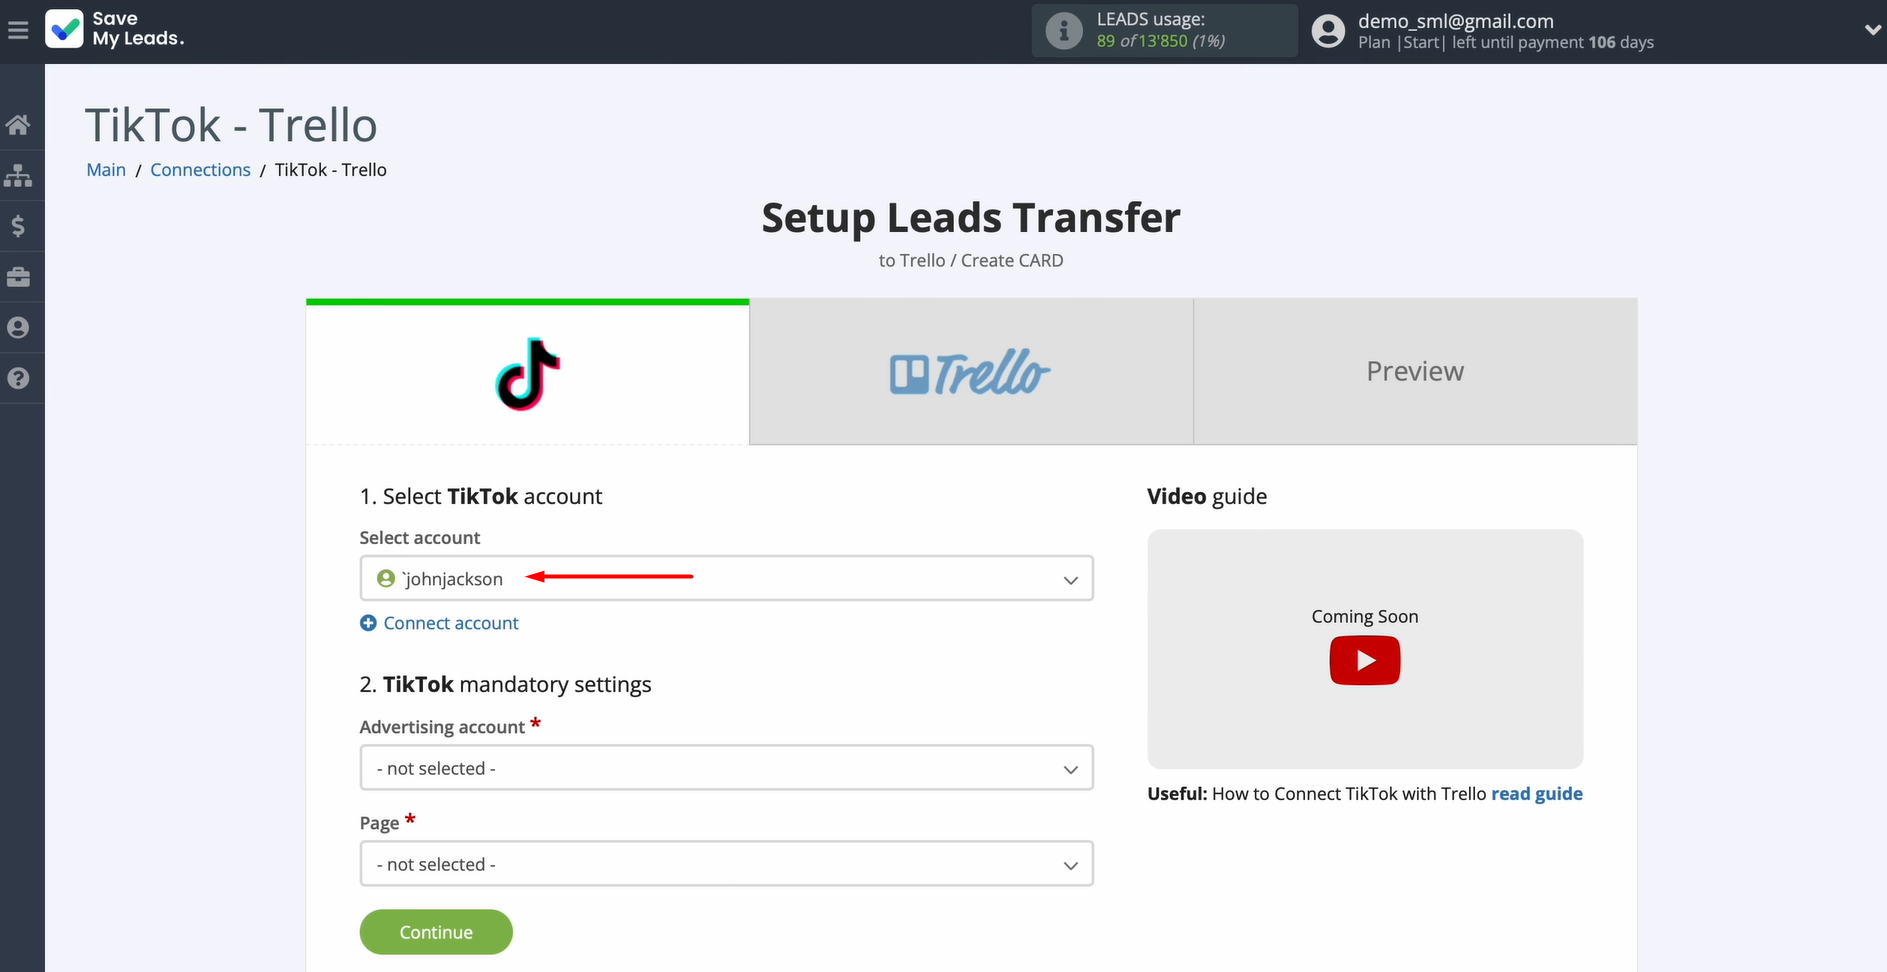
Task: Click the LEADS usage info icon
Action: coord(1064,31)
